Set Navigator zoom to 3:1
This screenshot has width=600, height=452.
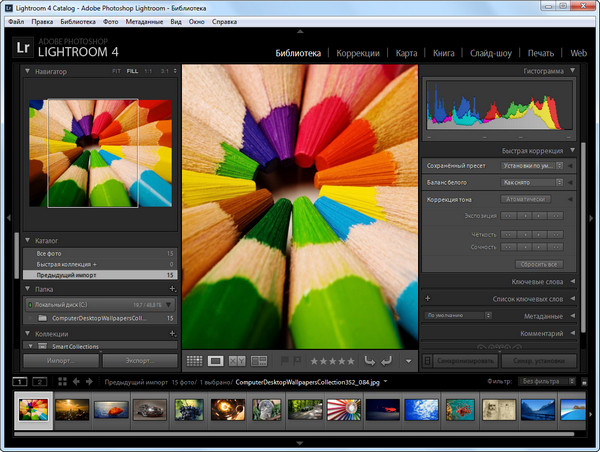point(165,71)
